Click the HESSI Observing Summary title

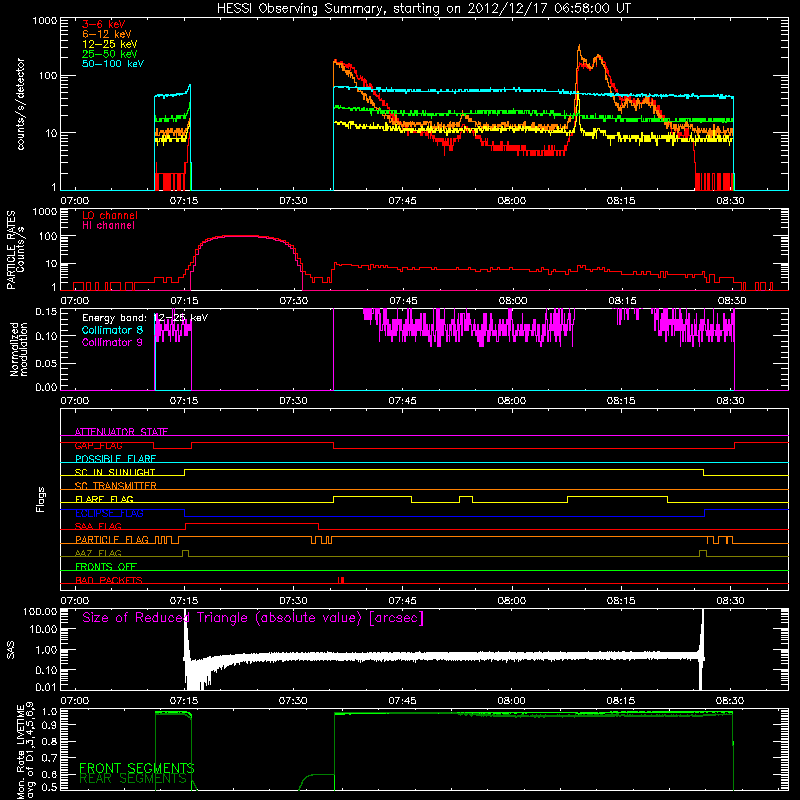point(423,9)
